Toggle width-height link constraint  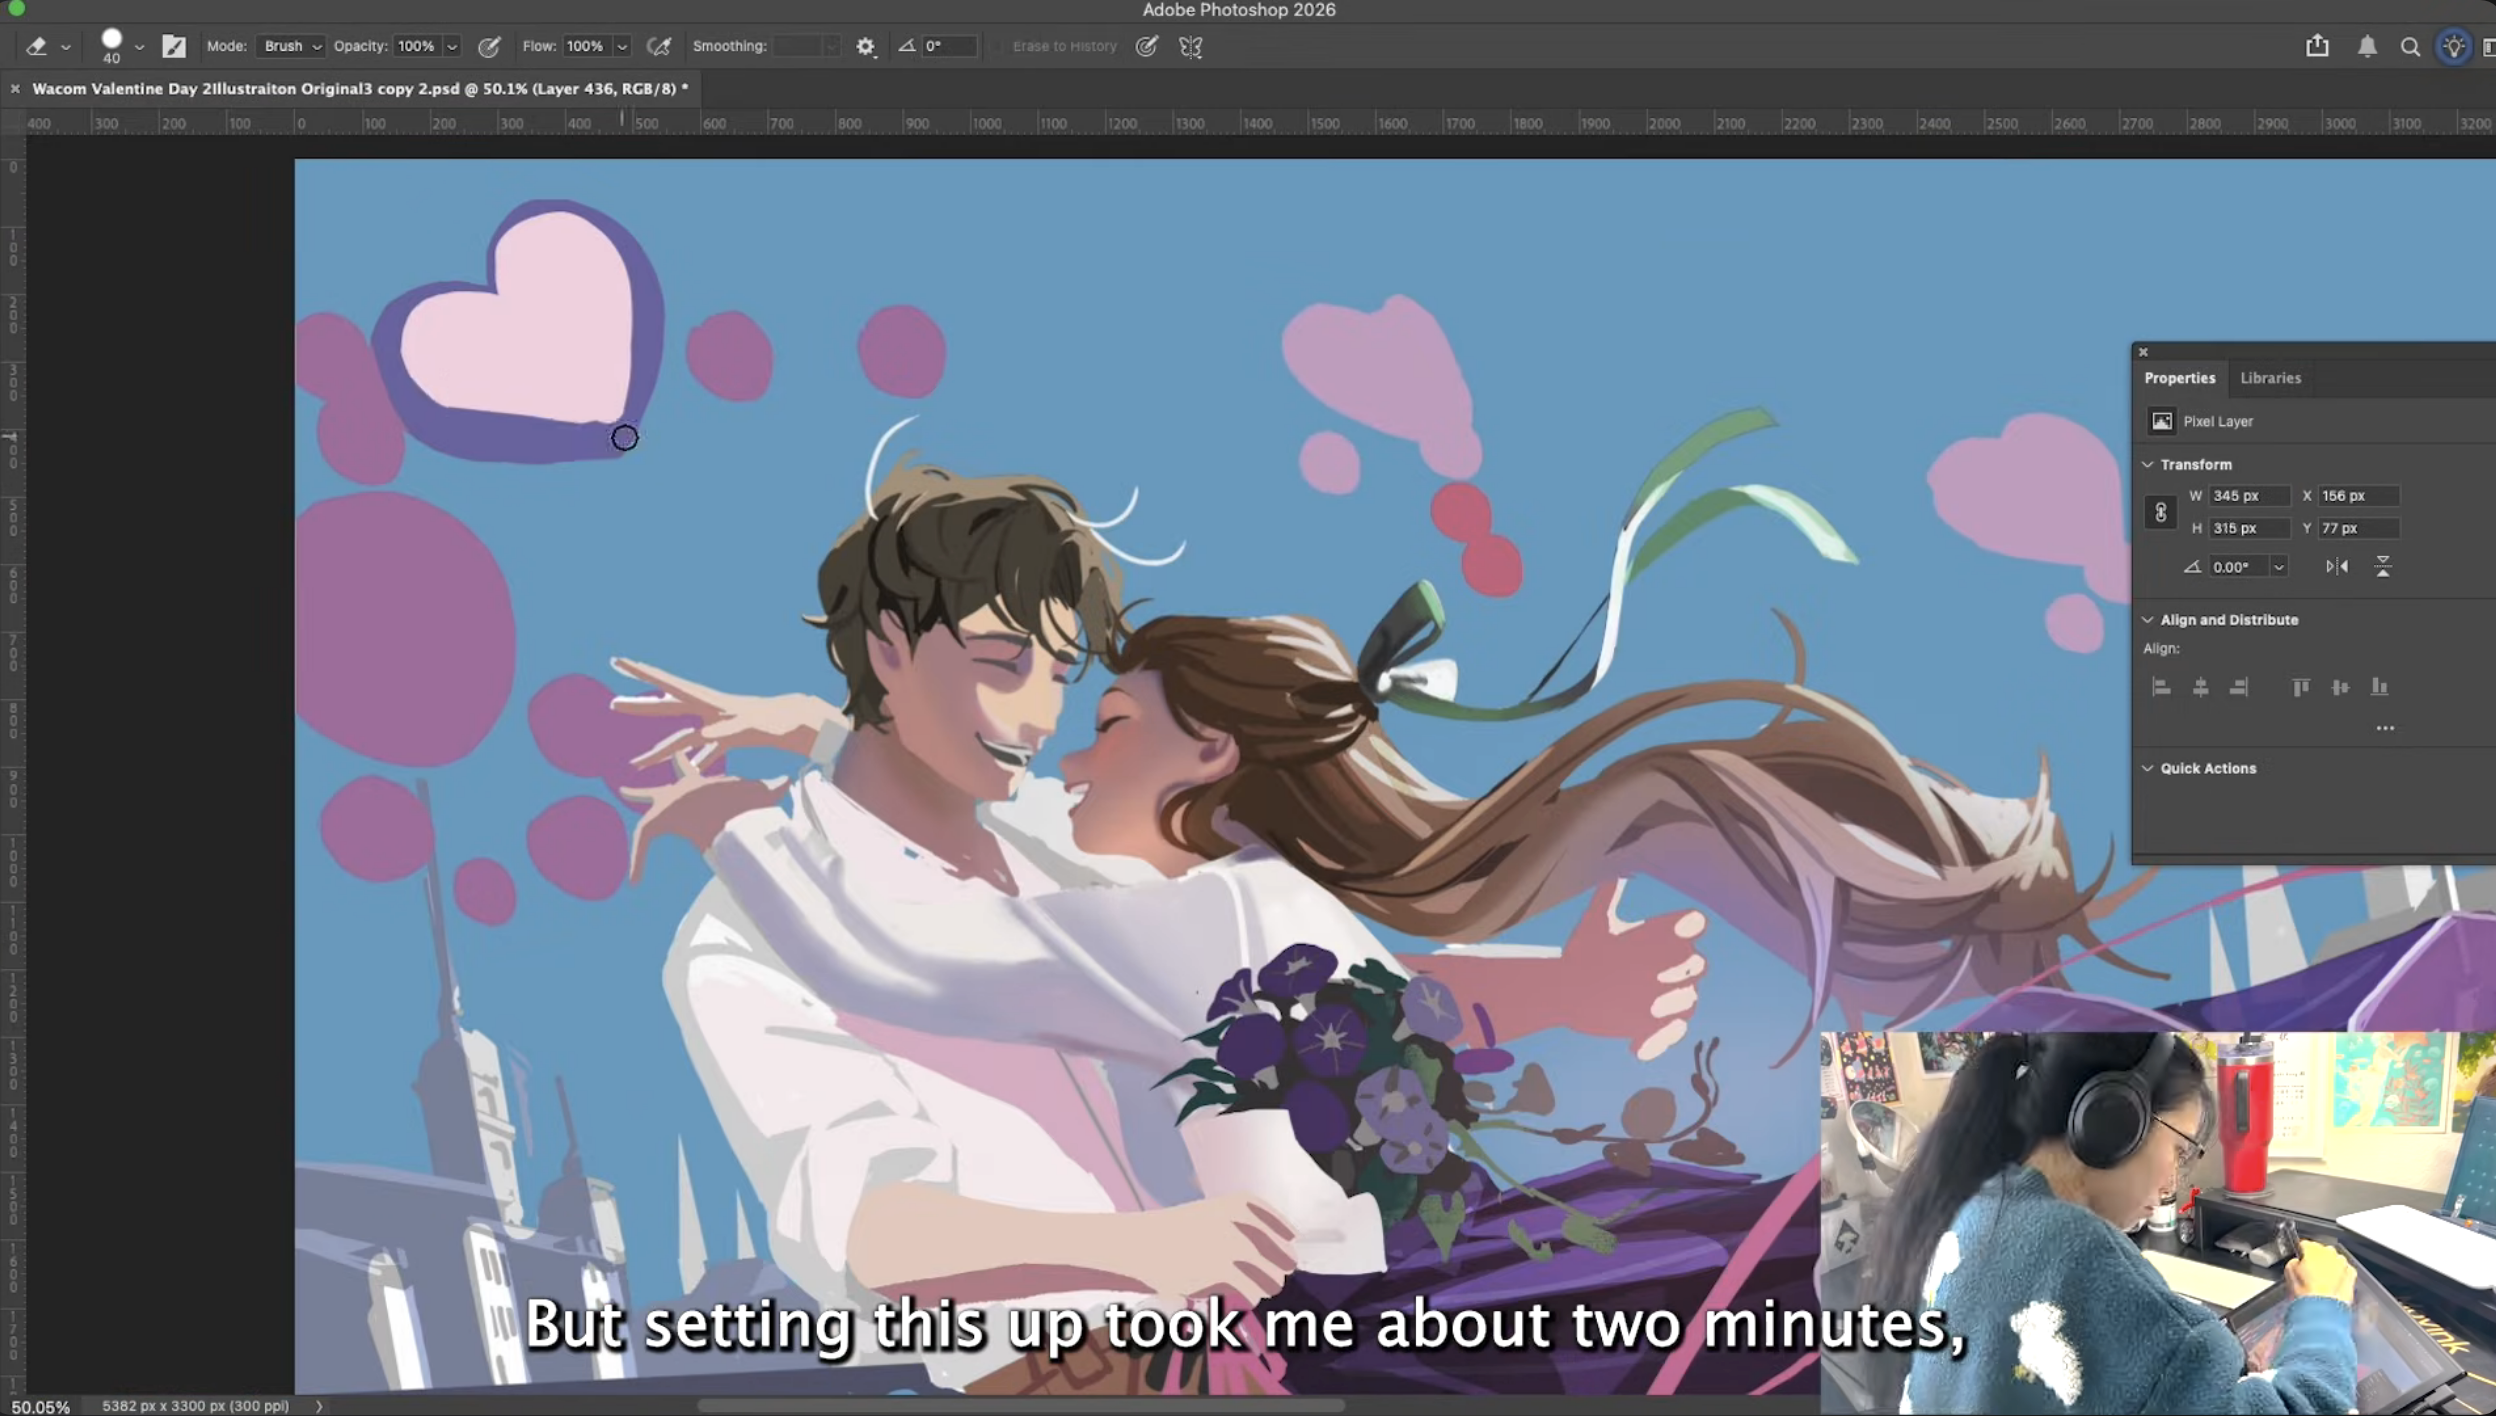[2160, 512]
